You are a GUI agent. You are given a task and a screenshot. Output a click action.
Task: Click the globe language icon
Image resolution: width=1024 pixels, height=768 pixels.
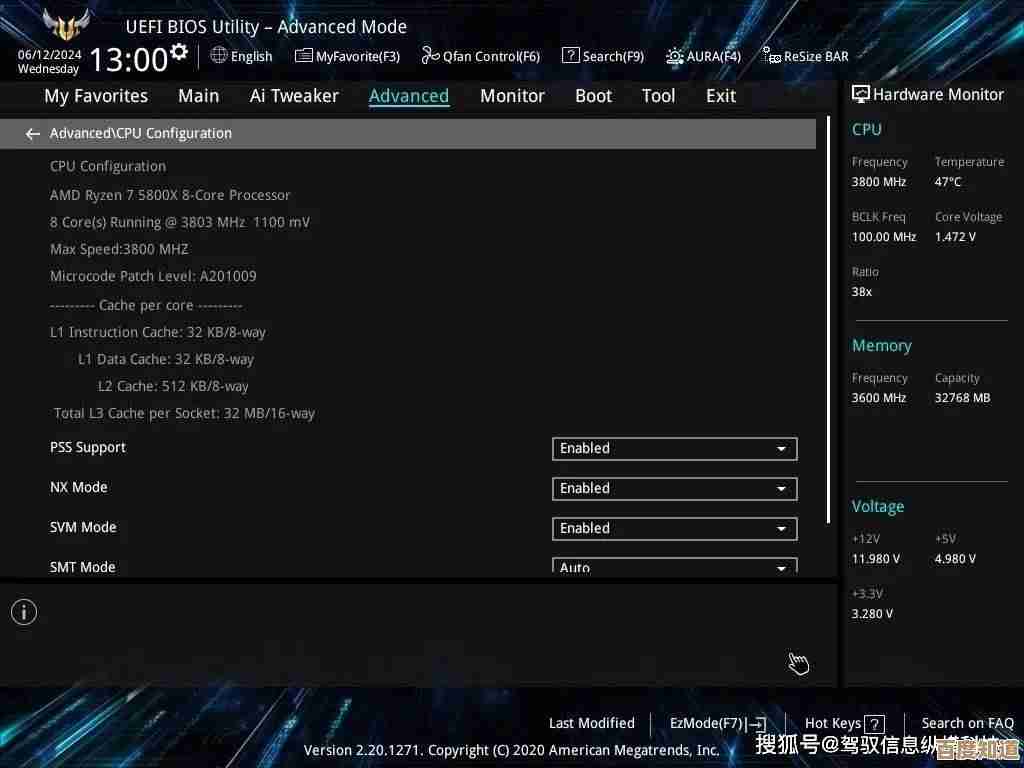tap(219, 56)
